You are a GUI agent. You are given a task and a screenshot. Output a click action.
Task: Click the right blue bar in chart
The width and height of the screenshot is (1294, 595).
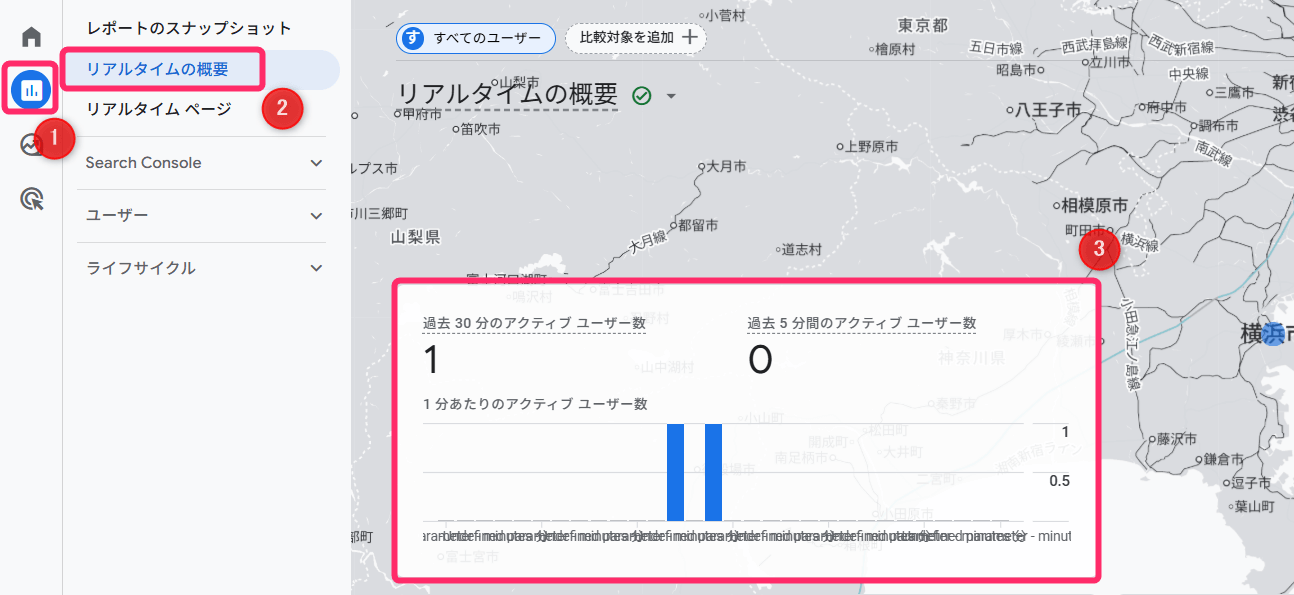click(x=713, y=472)
